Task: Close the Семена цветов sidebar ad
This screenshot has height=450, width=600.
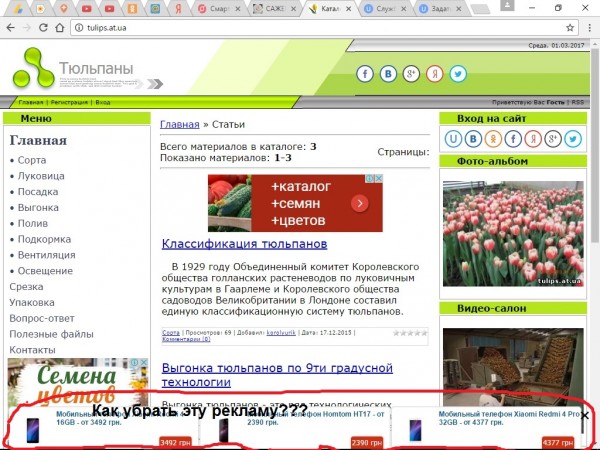Action: point(144,362)
